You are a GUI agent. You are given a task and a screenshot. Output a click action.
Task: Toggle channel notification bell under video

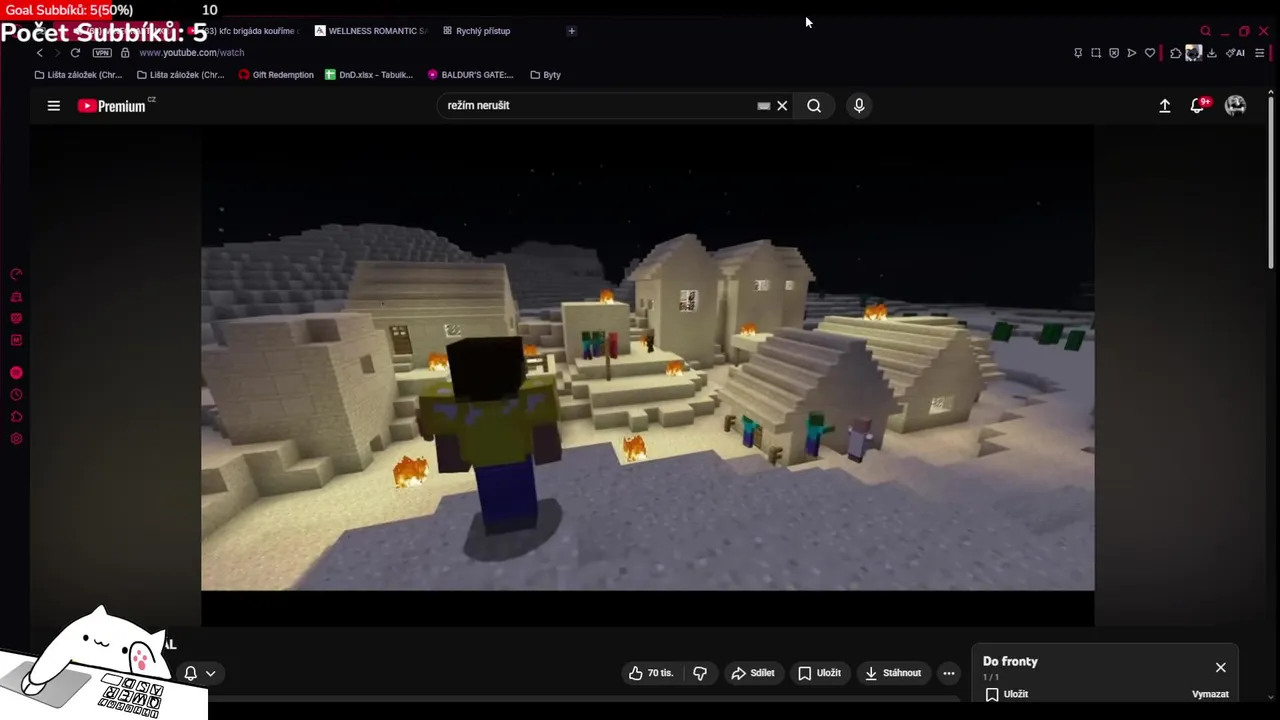190,673
